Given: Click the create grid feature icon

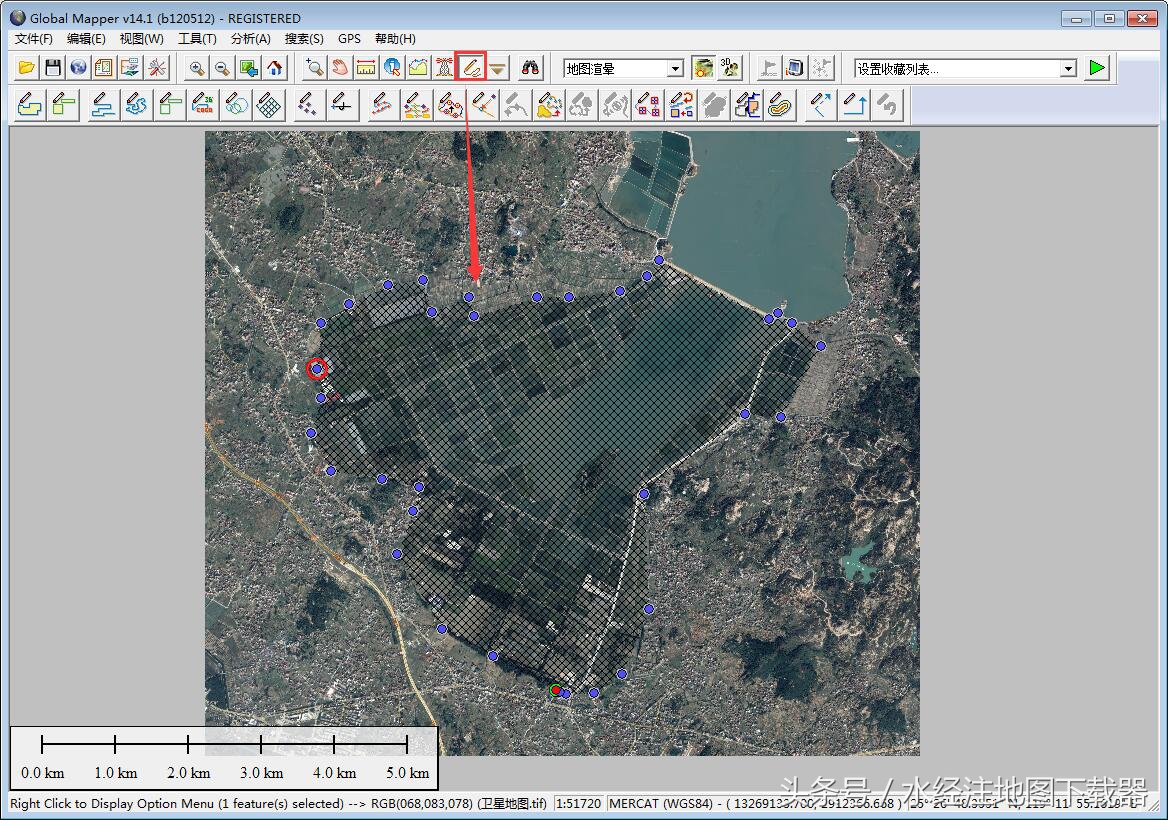Looking at the screenshot, I should pyautogui.click(x=267, y=104).
